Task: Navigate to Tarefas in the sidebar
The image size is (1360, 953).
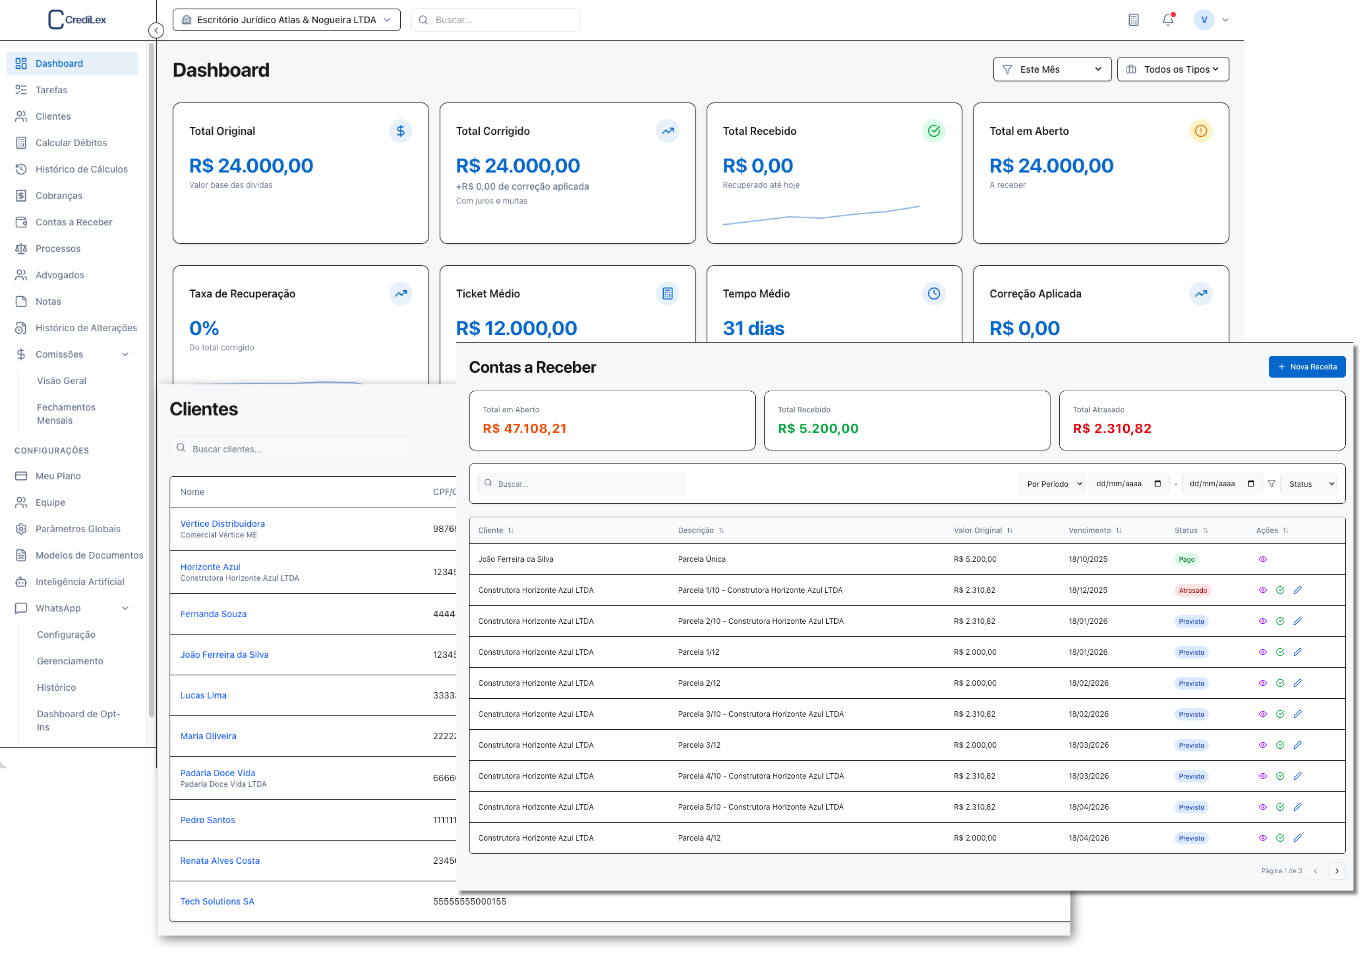Action: coord(50,89)
